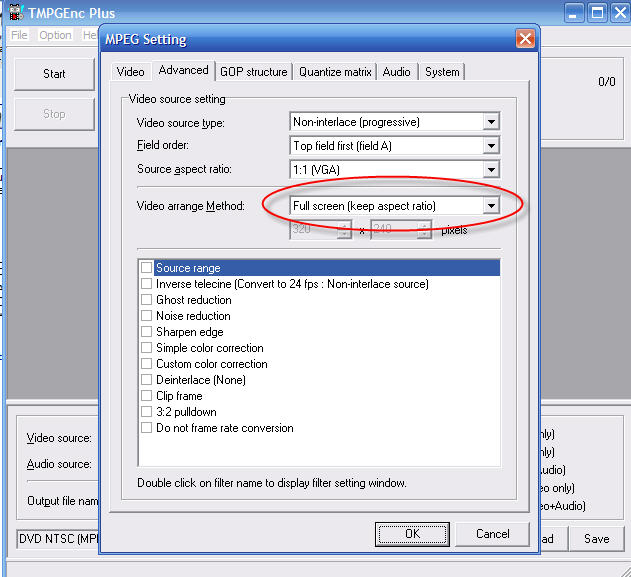Expand the Video arrange Method dropdown

click(491, 206)
